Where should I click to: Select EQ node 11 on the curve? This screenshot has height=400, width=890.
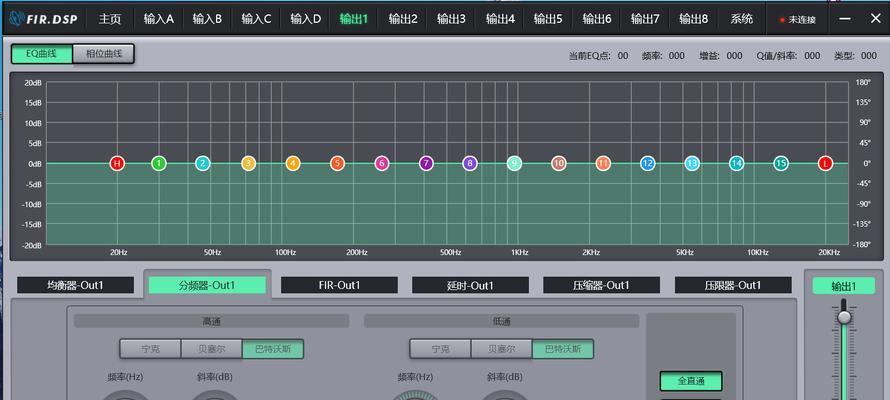603,163
